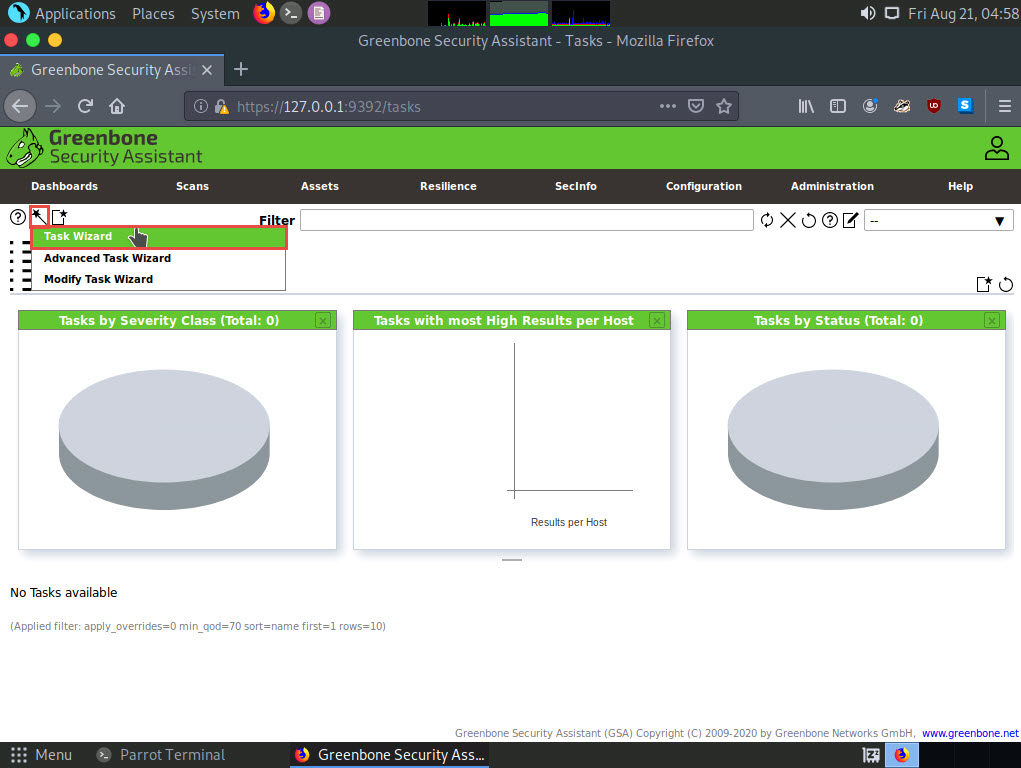
Task: Click the Greenbone Security Ass... taskbar entry
Action: pos(389,755)
